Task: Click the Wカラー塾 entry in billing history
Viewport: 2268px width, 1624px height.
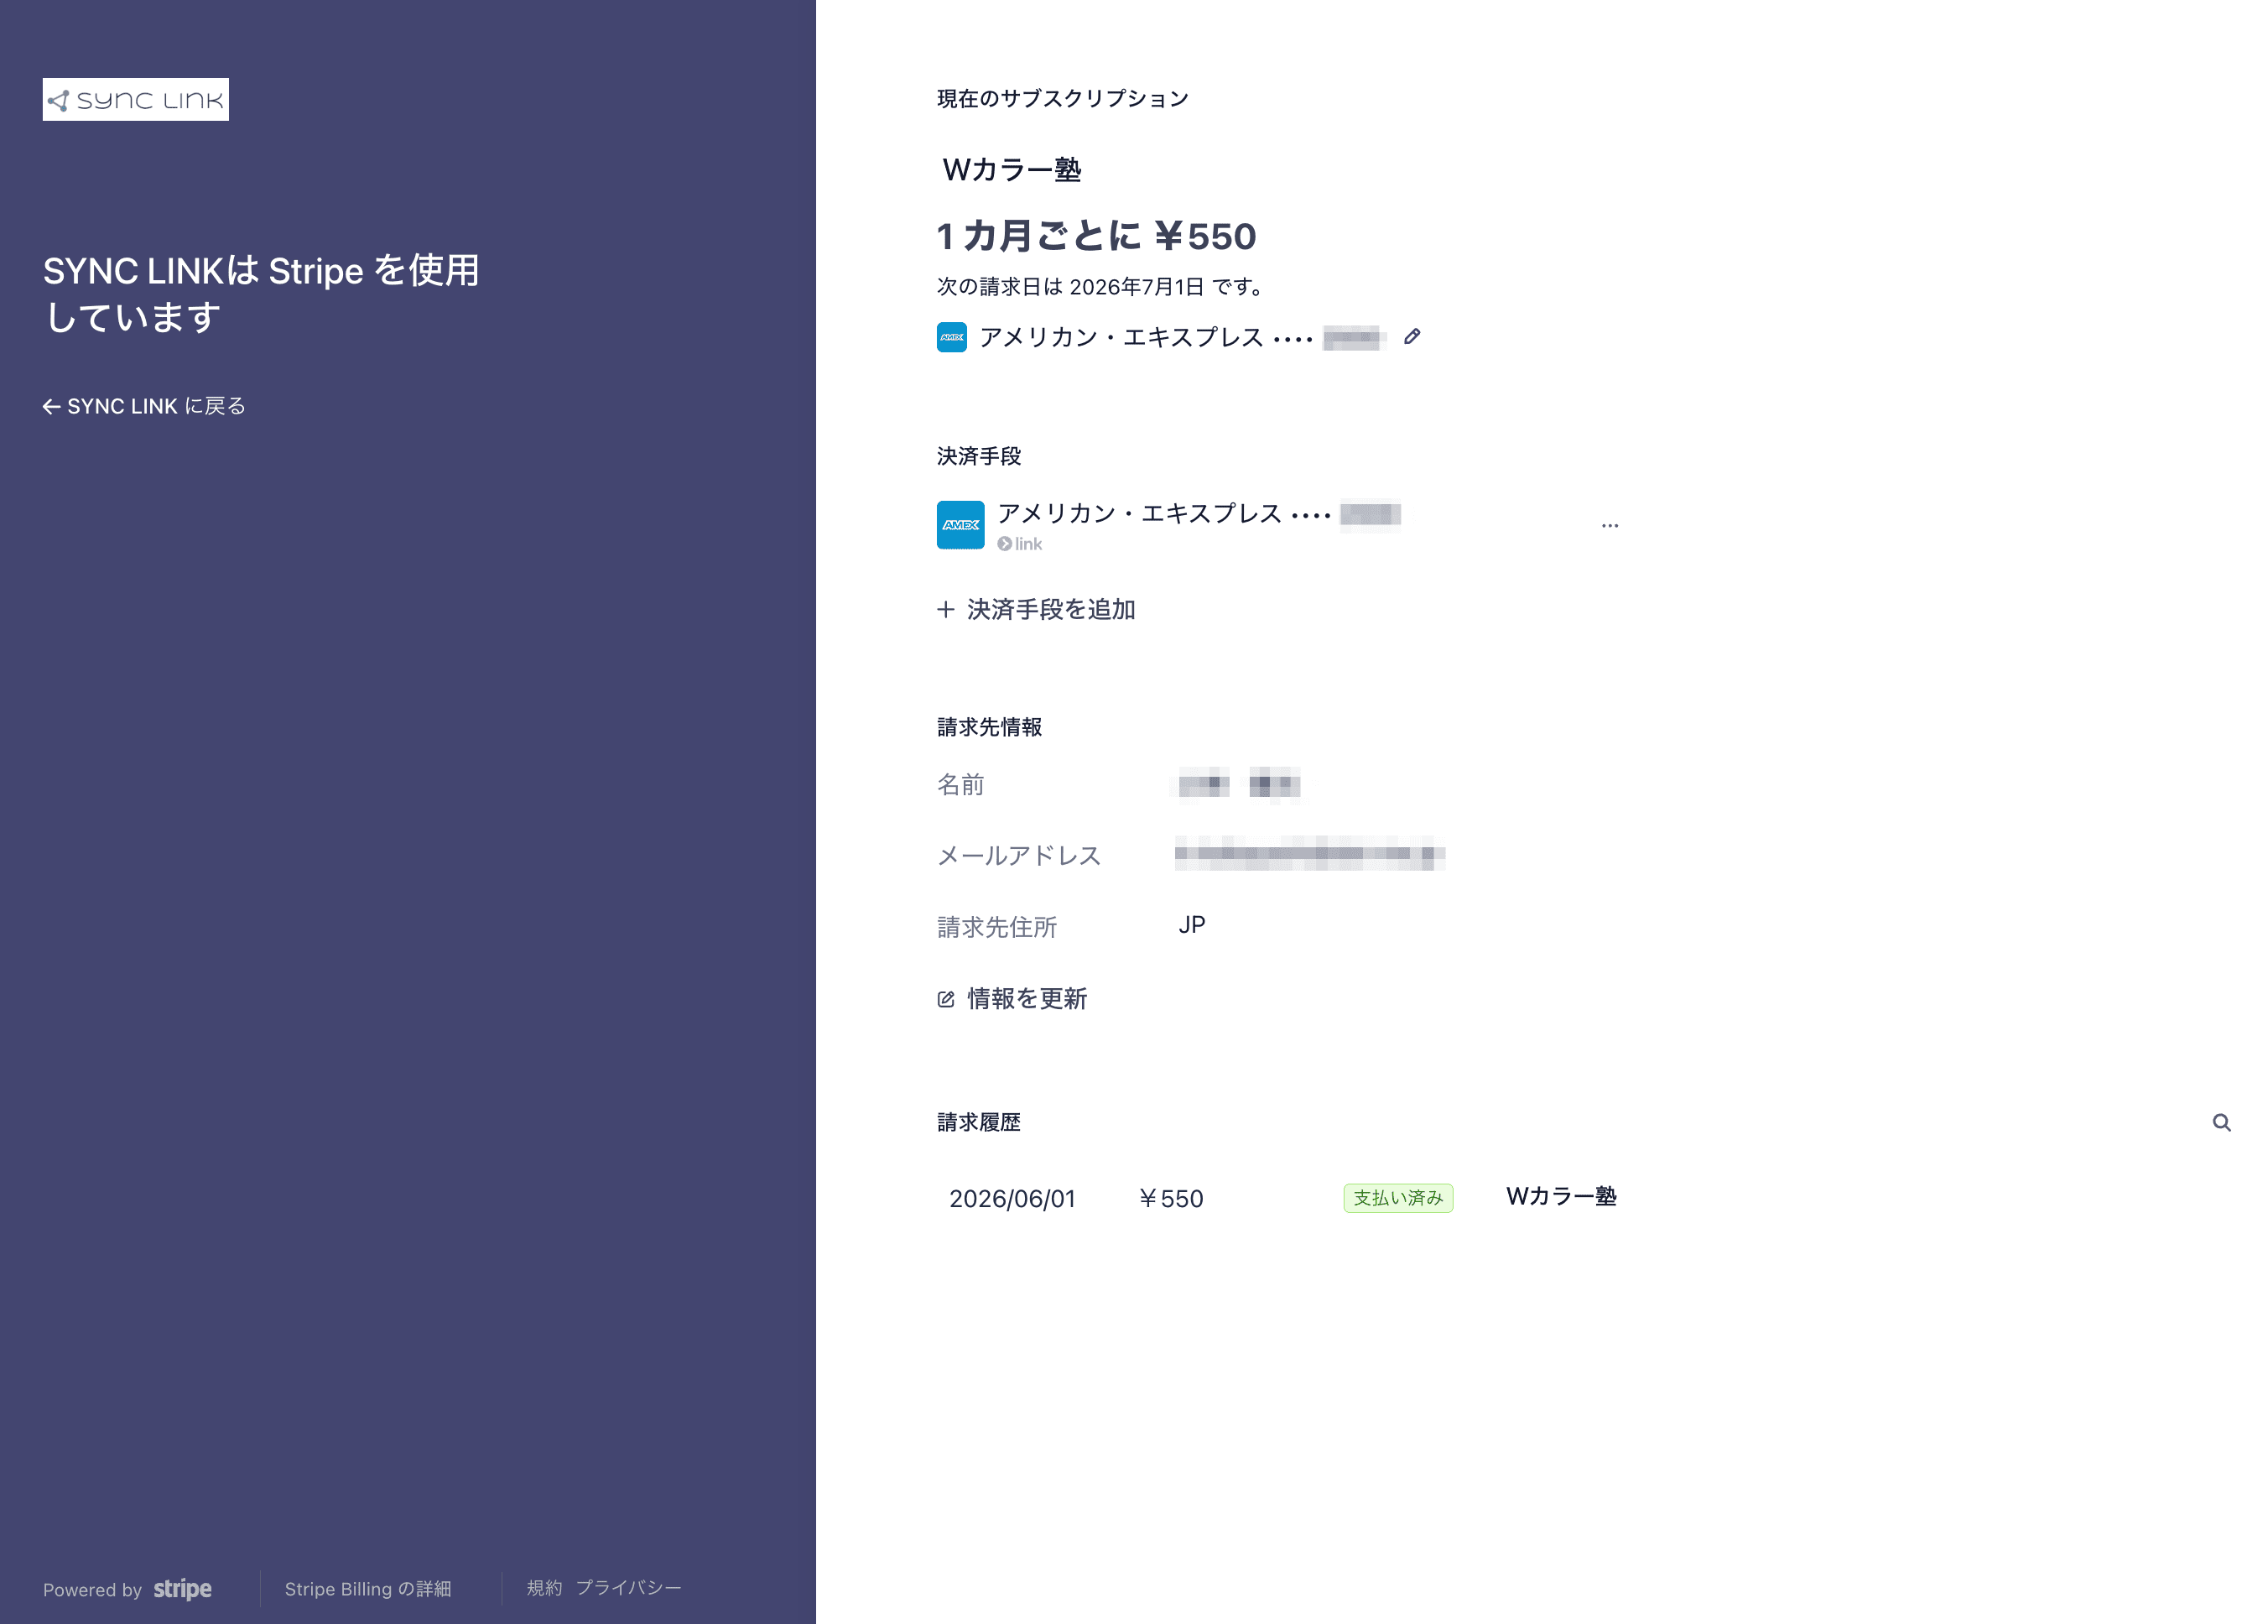Action: (1561, 1196)
